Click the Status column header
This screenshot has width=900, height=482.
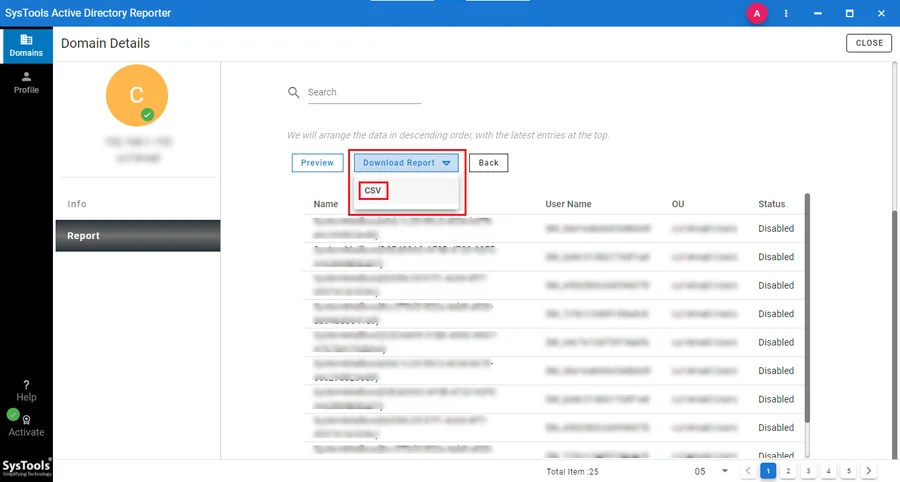pos(771,204)
